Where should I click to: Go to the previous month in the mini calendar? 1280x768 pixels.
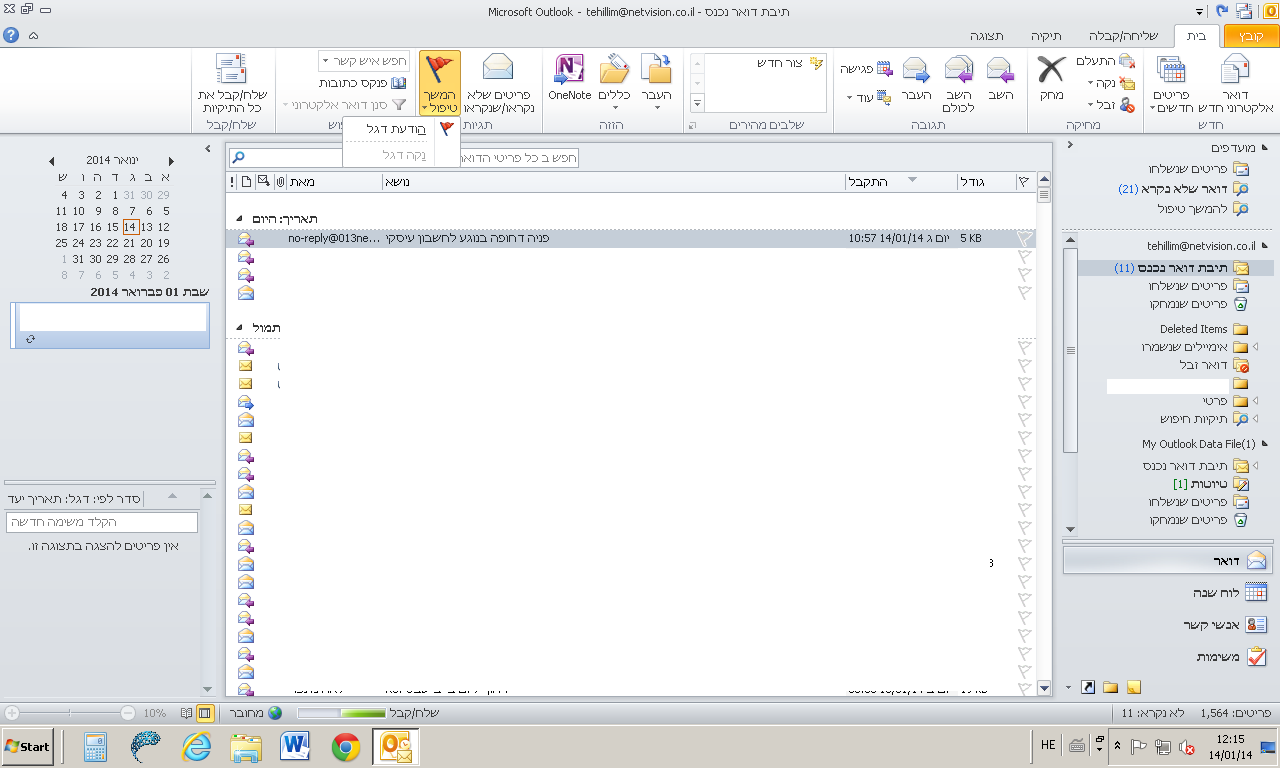pyautogui.click(x=52, y=160)
